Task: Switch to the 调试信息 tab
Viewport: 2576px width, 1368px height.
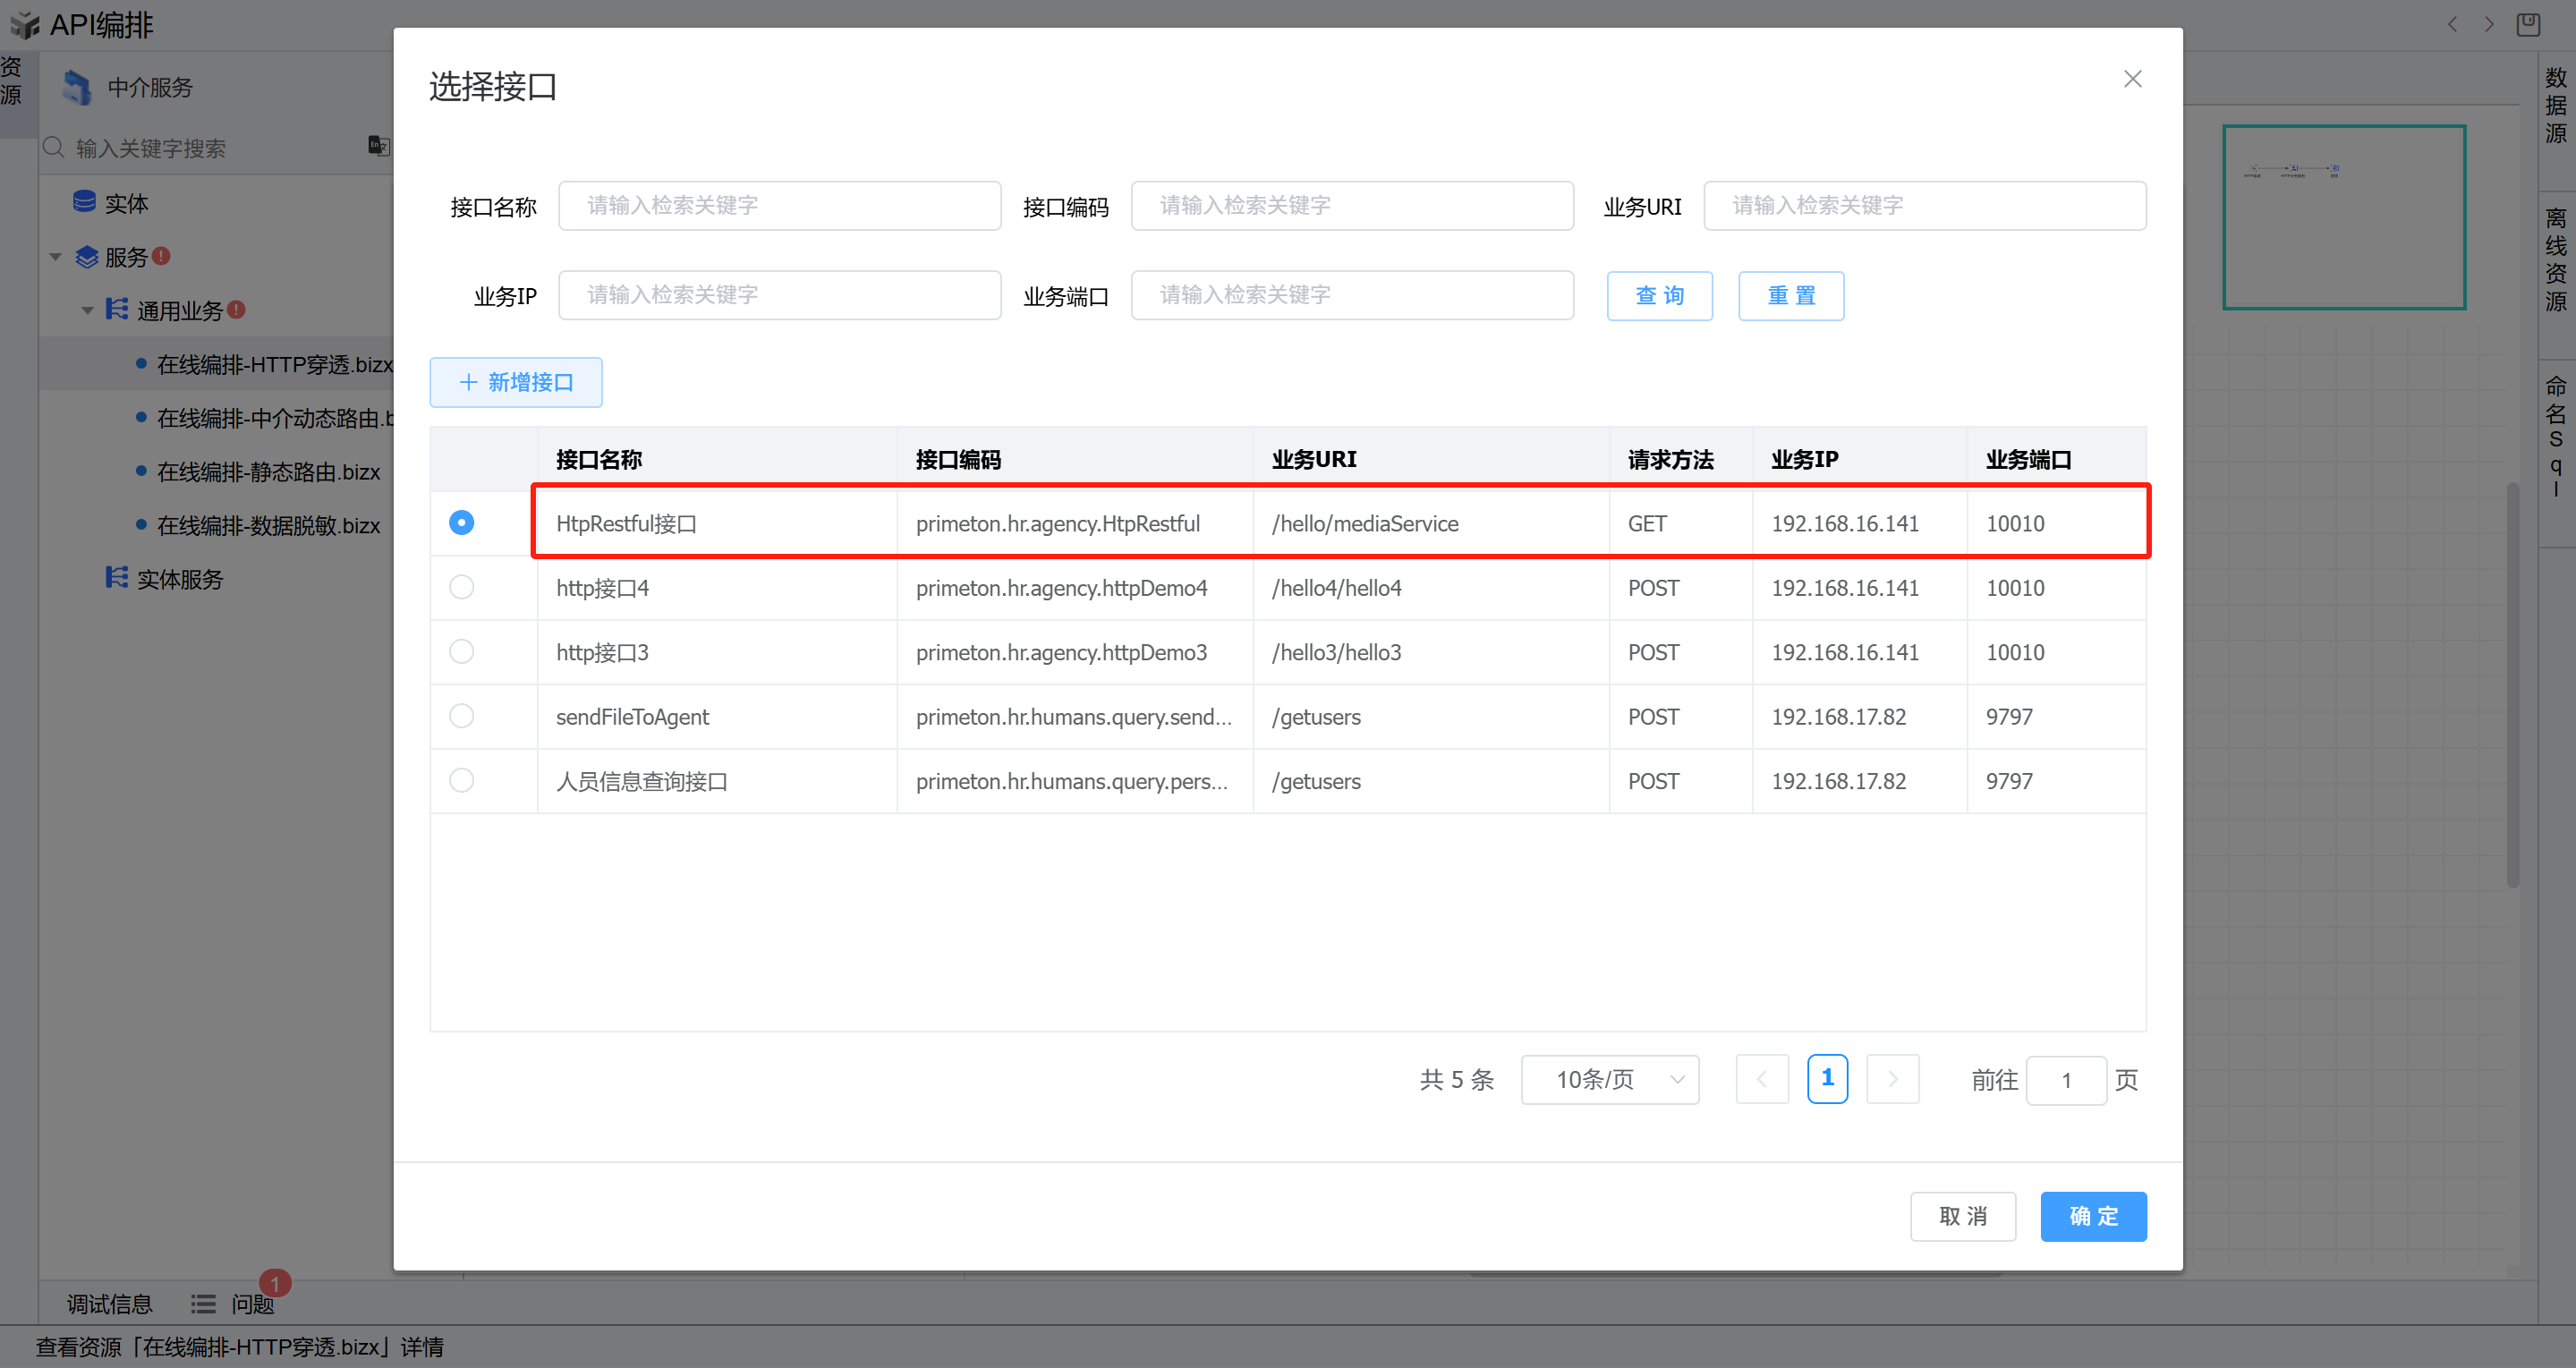Action: click(109, 1304)
